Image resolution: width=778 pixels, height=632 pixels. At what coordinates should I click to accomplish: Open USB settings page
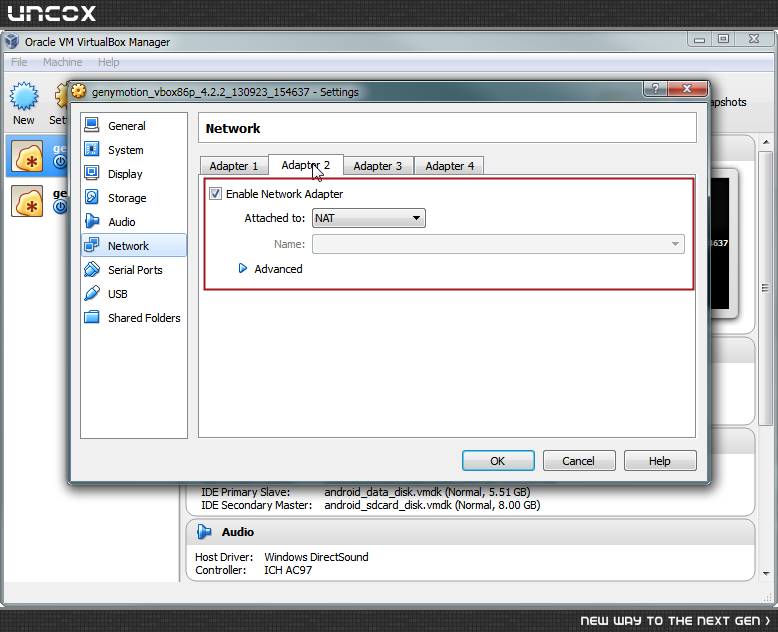pos(133,294)
